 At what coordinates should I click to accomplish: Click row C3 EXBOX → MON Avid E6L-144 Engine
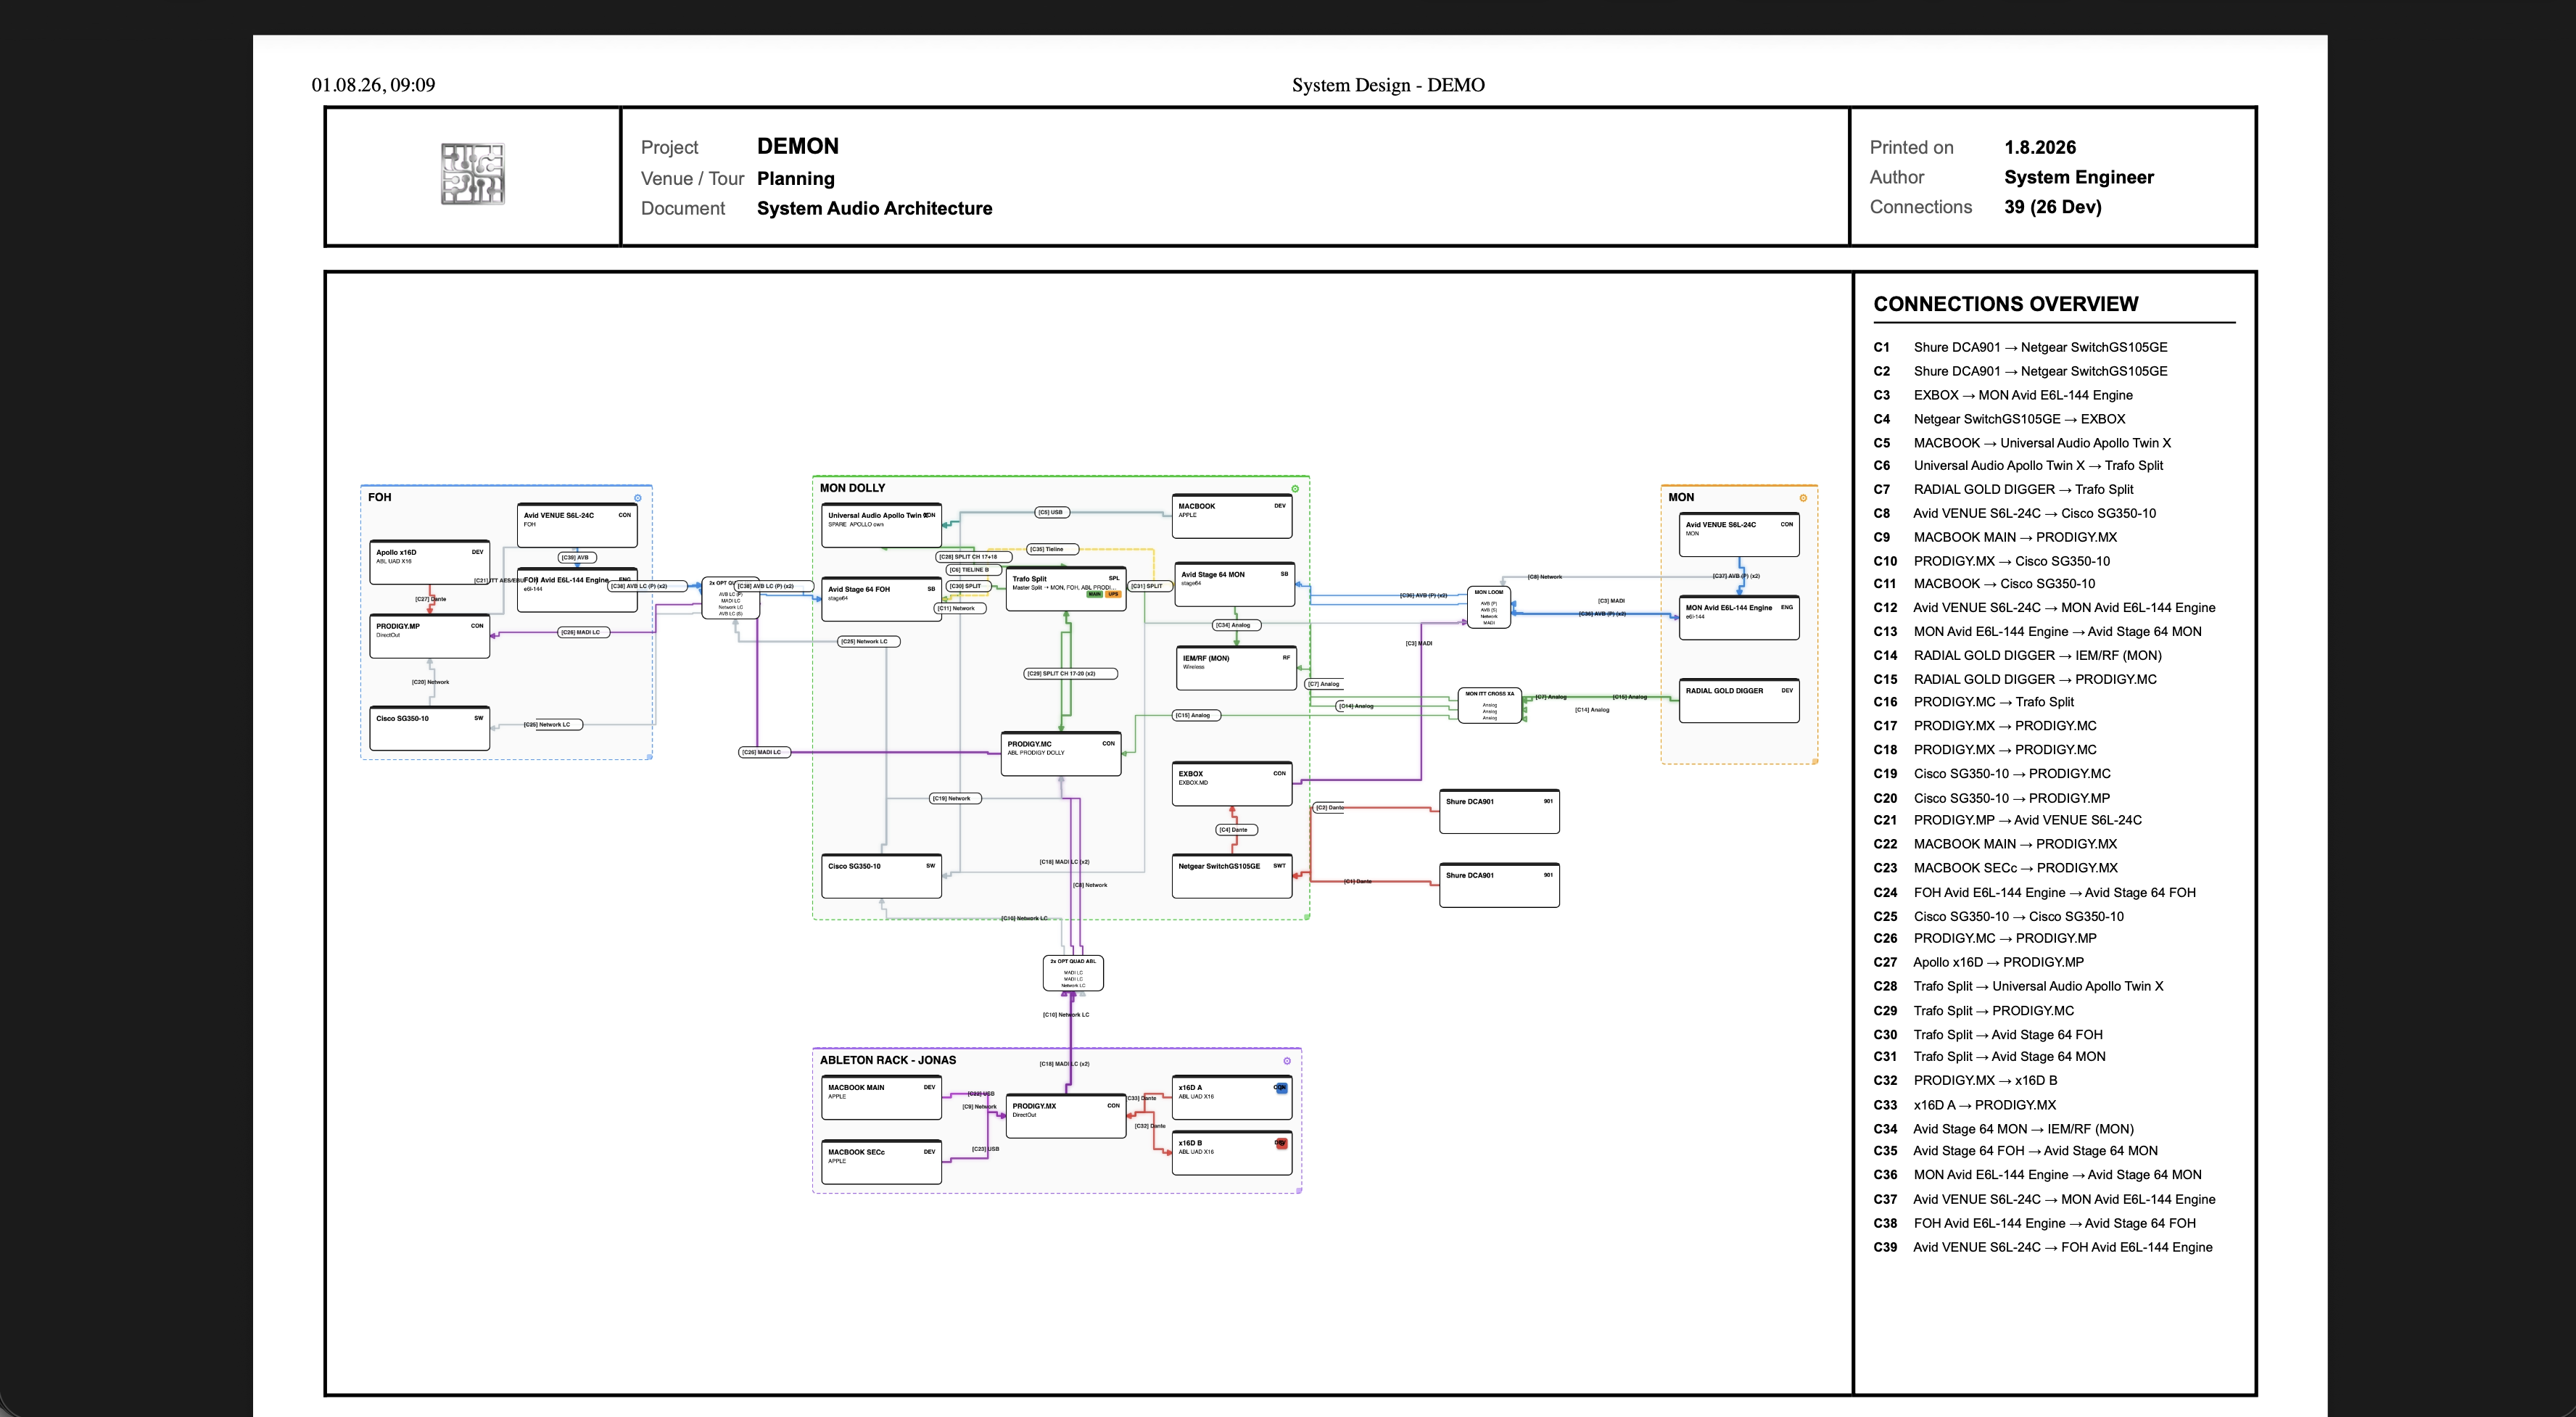2003,395
